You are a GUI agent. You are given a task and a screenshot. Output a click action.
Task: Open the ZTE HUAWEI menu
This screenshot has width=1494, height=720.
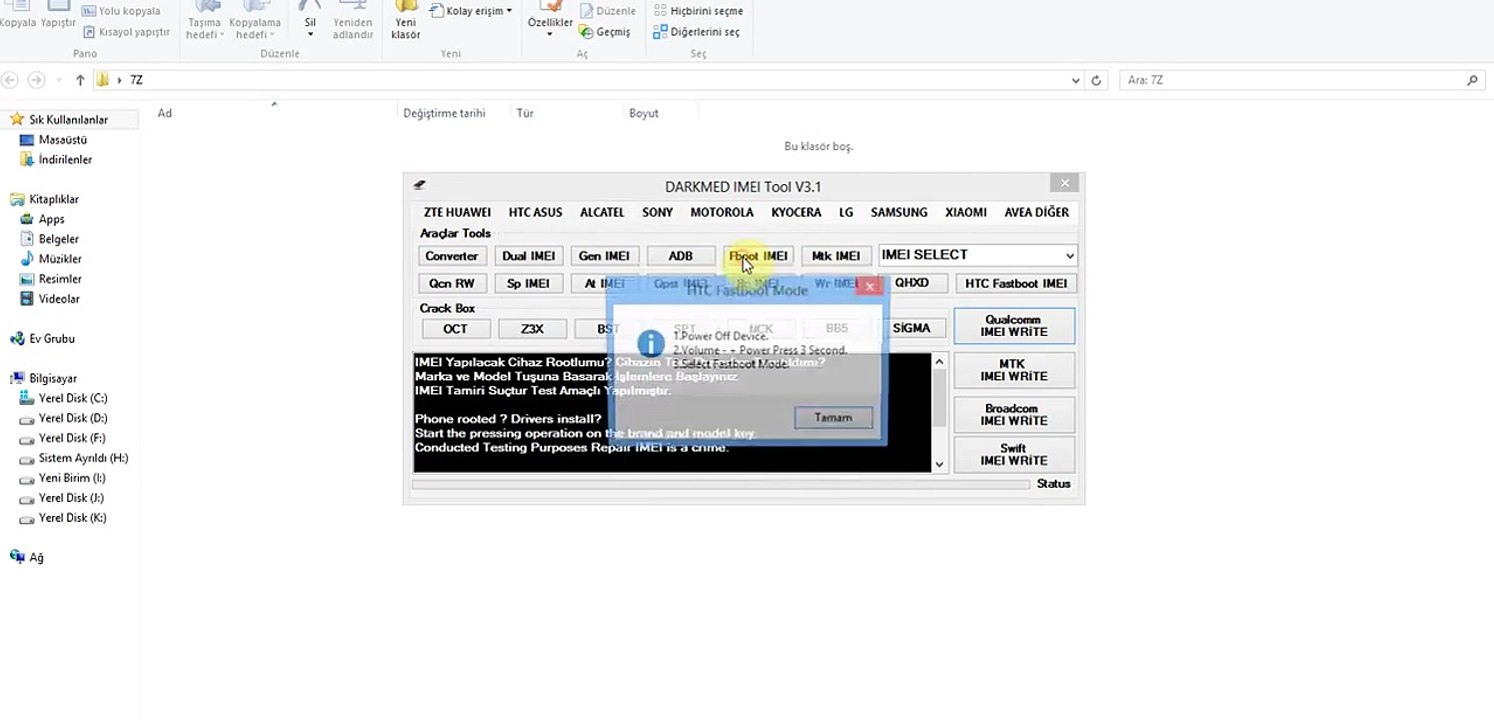pos(457,212)
